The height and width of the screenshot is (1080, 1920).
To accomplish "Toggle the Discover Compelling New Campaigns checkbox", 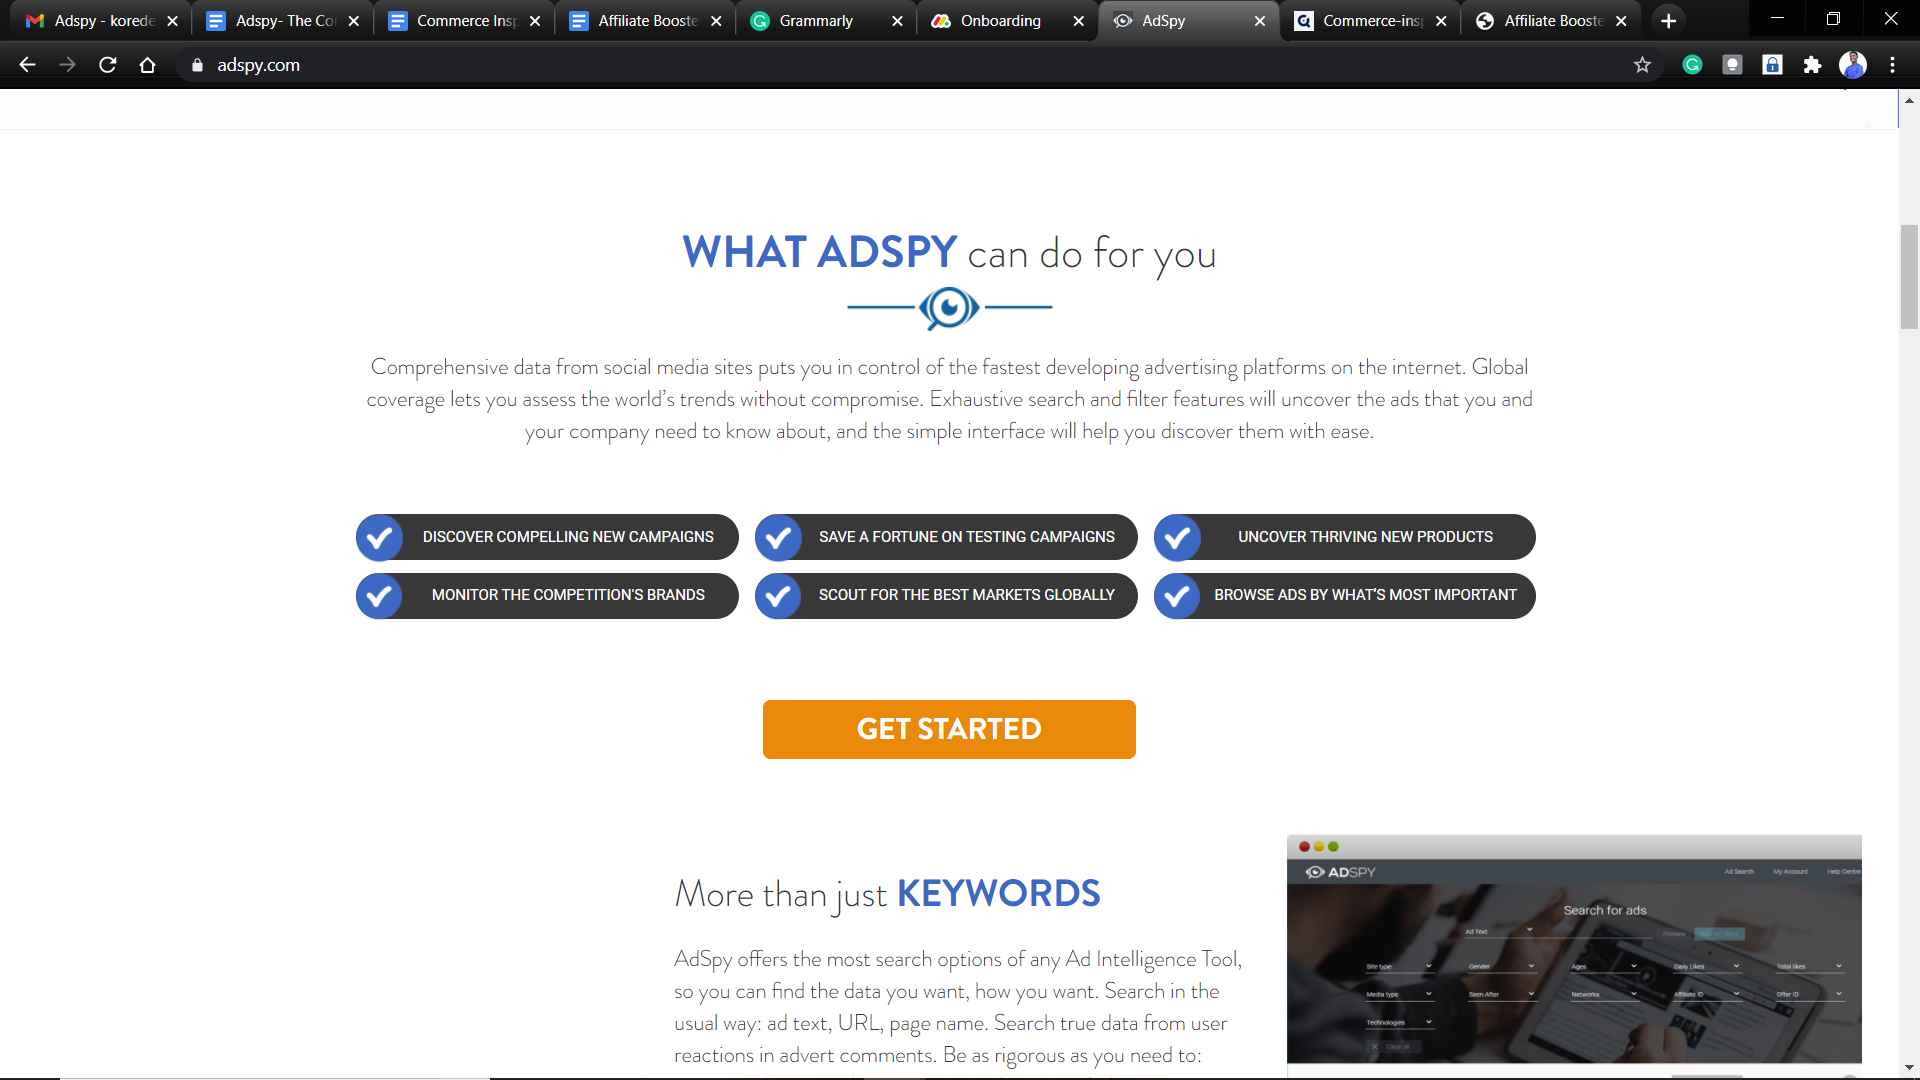I will click(x=381, y=537).
